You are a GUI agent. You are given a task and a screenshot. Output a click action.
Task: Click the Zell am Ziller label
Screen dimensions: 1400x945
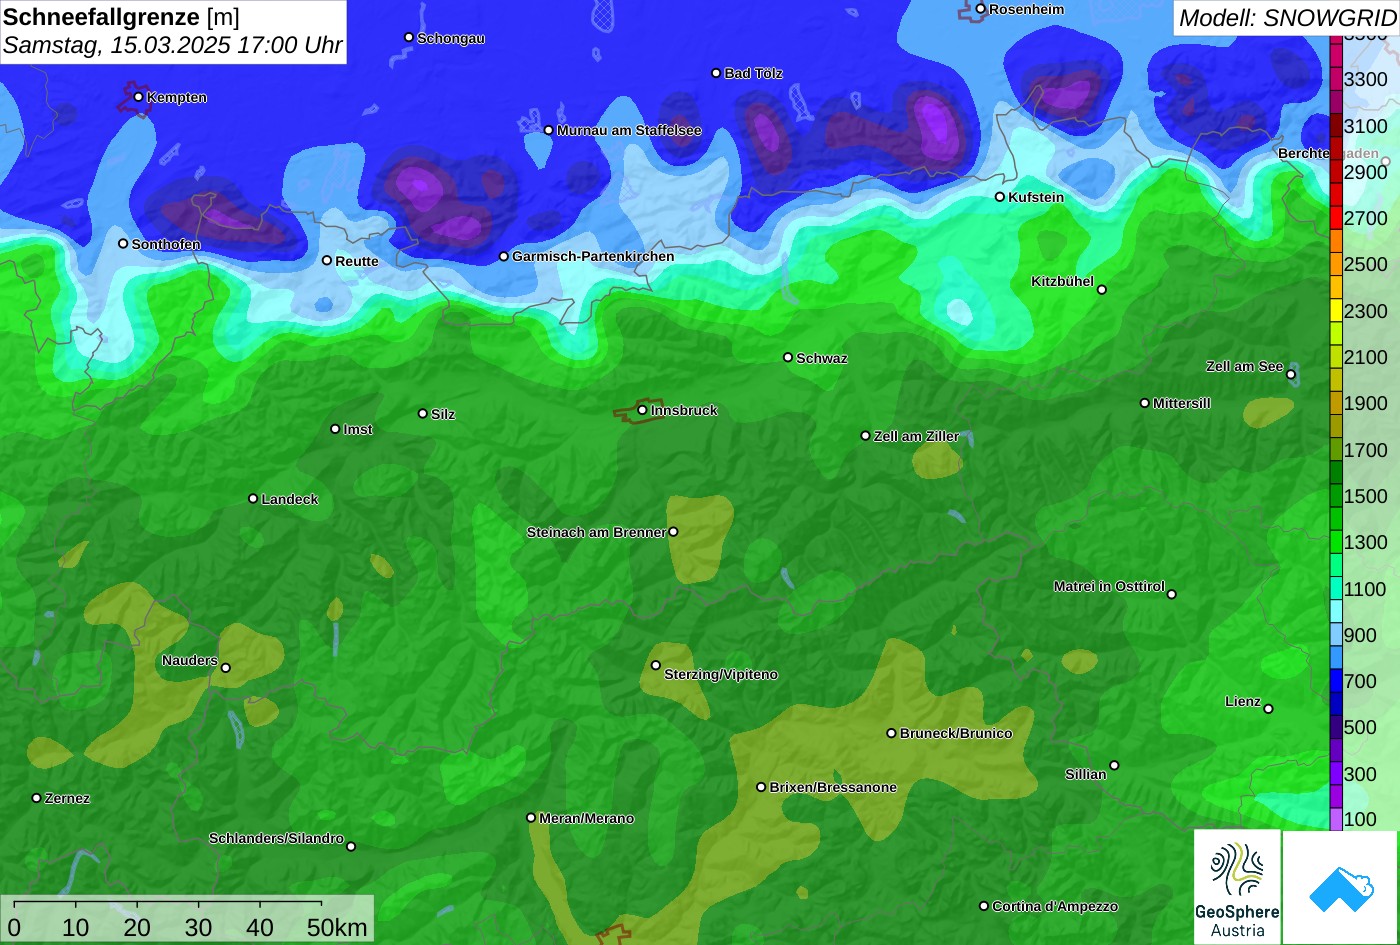[x=916, y=436]
